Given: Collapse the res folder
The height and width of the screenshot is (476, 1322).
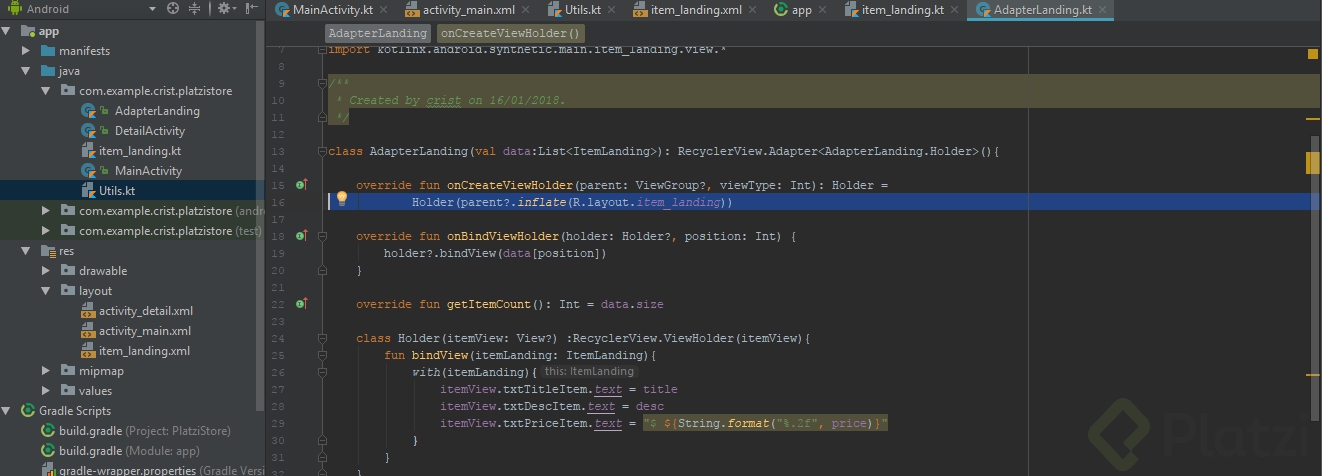Looking at the screenshot, I should pyautogui.click(x=27, y=251).
